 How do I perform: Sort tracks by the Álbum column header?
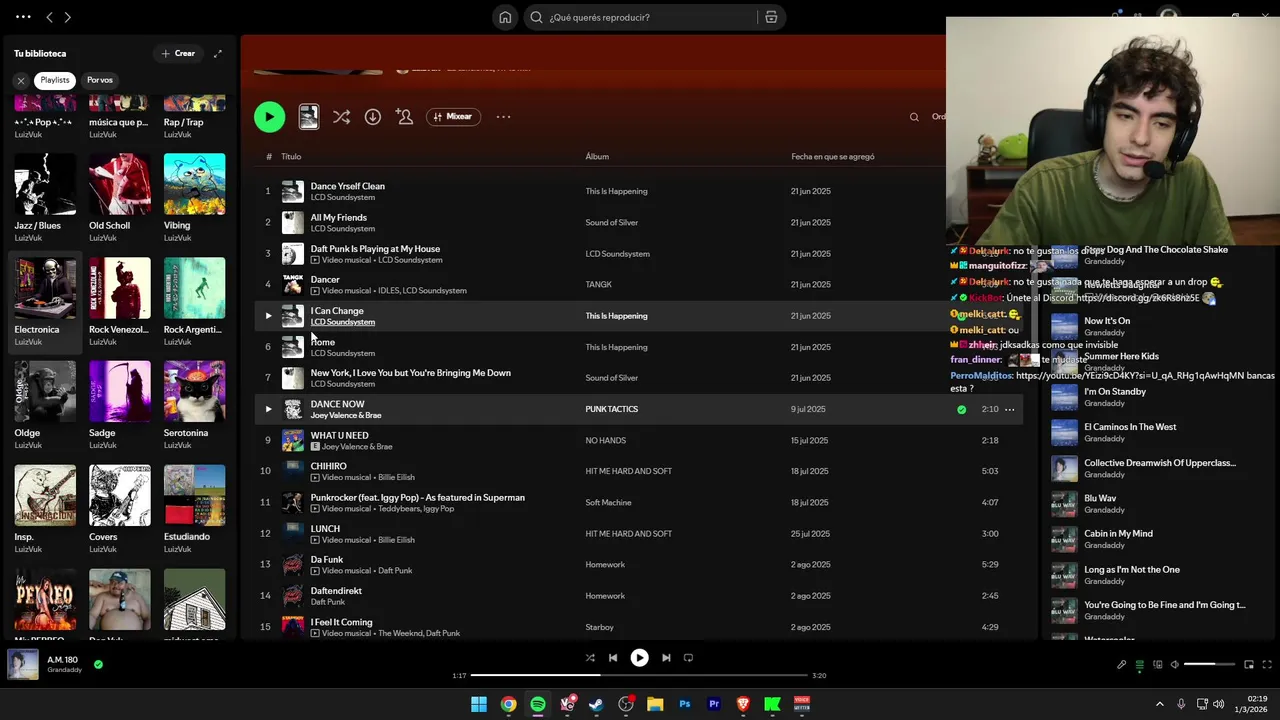pos(597,156)
